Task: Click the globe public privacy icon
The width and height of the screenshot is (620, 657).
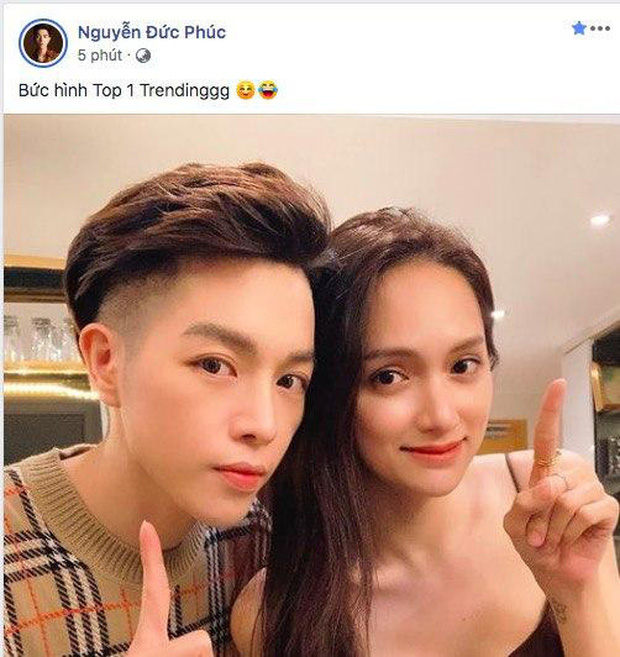Action: (143, 56)
